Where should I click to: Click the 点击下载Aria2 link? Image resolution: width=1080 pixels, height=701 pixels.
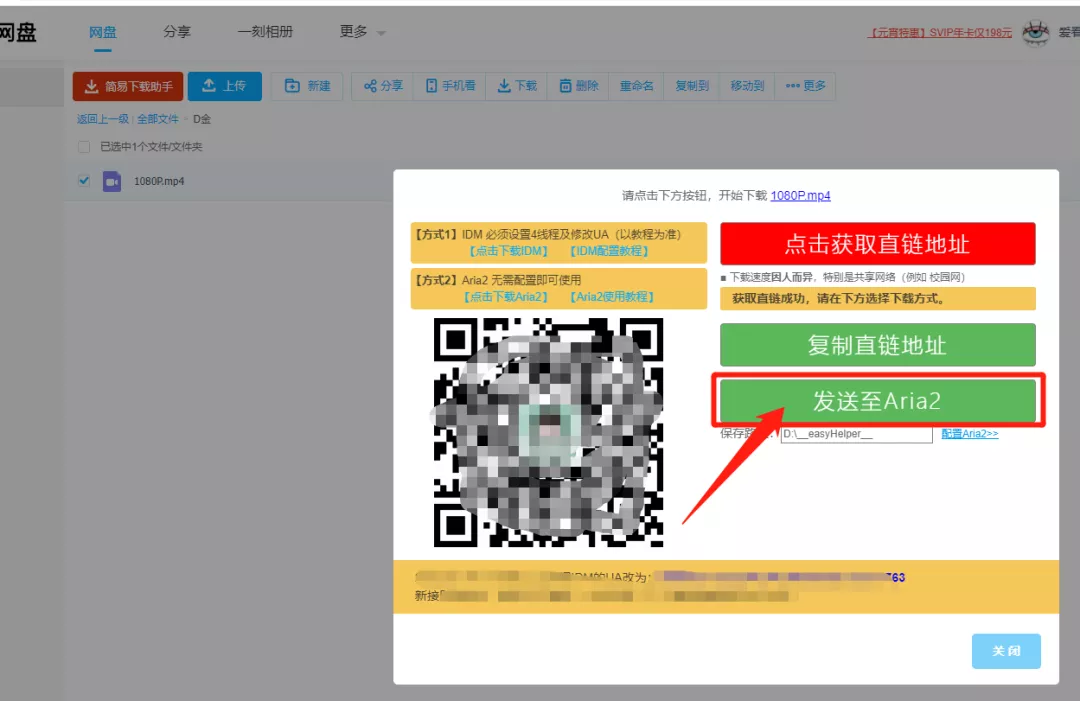tap(506, 297)
